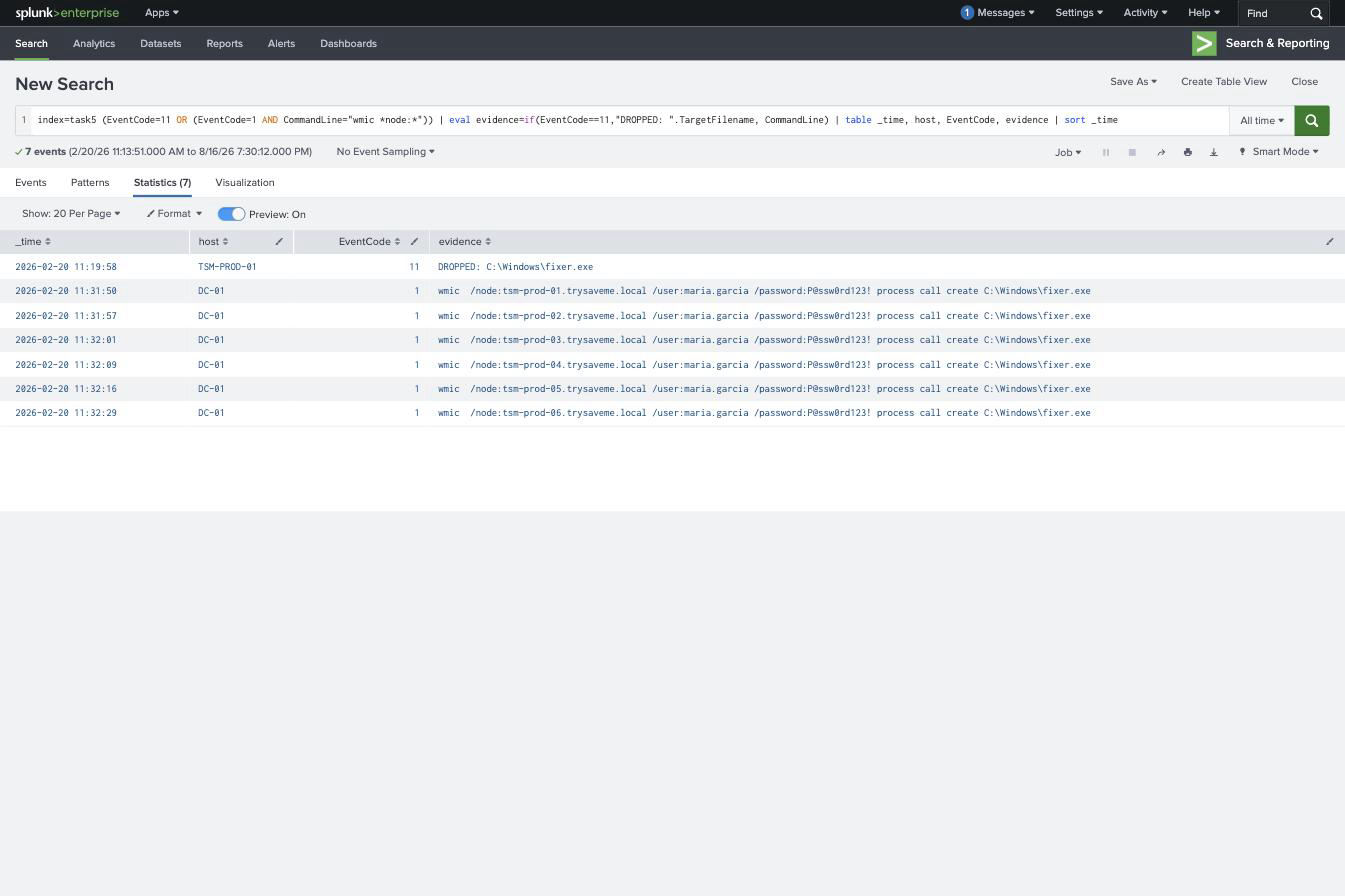
Task: Open the Job dropdown
Action: [x=1068, y=152]
